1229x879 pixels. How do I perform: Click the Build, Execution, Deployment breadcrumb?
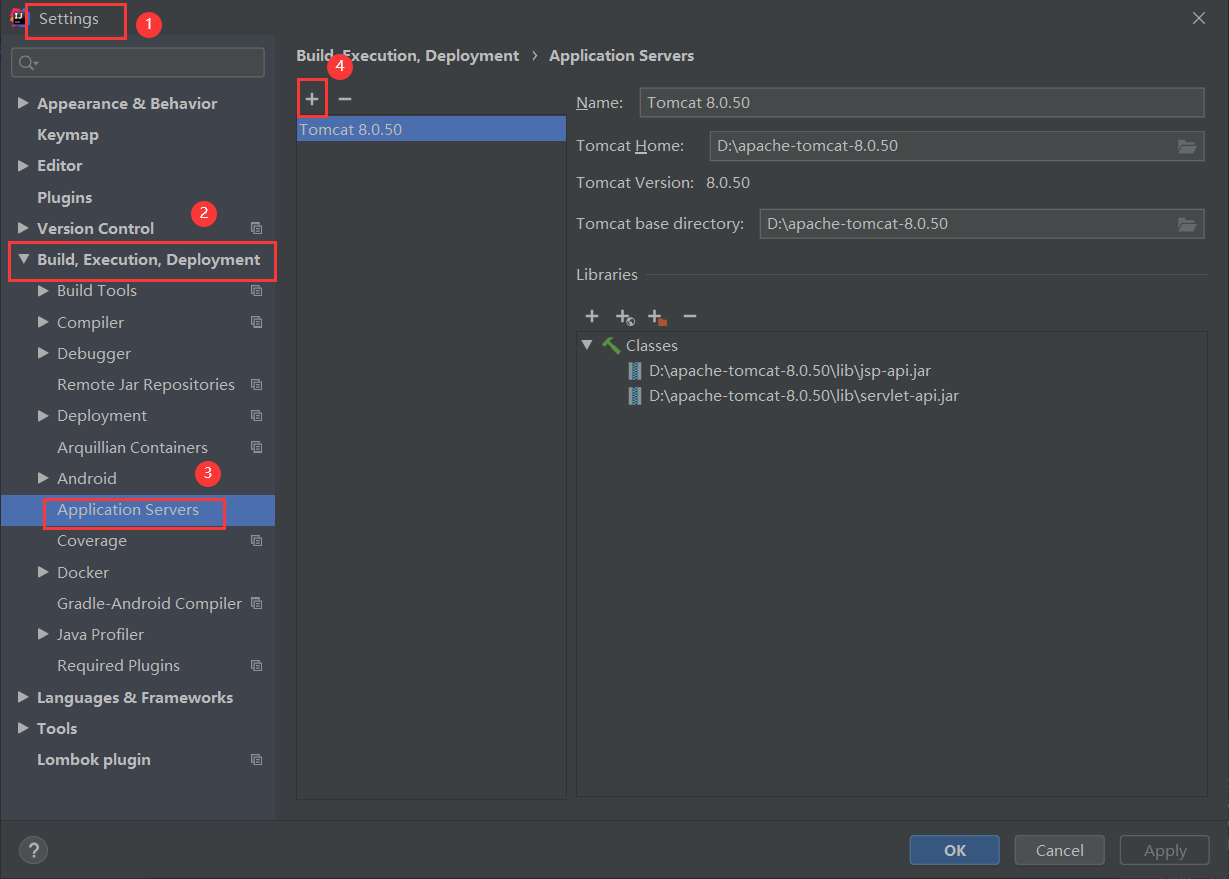(408, 56)
